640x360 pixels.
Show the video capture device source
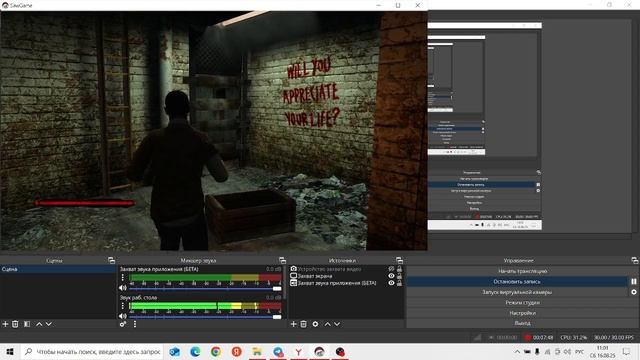(x=391, y=269)
